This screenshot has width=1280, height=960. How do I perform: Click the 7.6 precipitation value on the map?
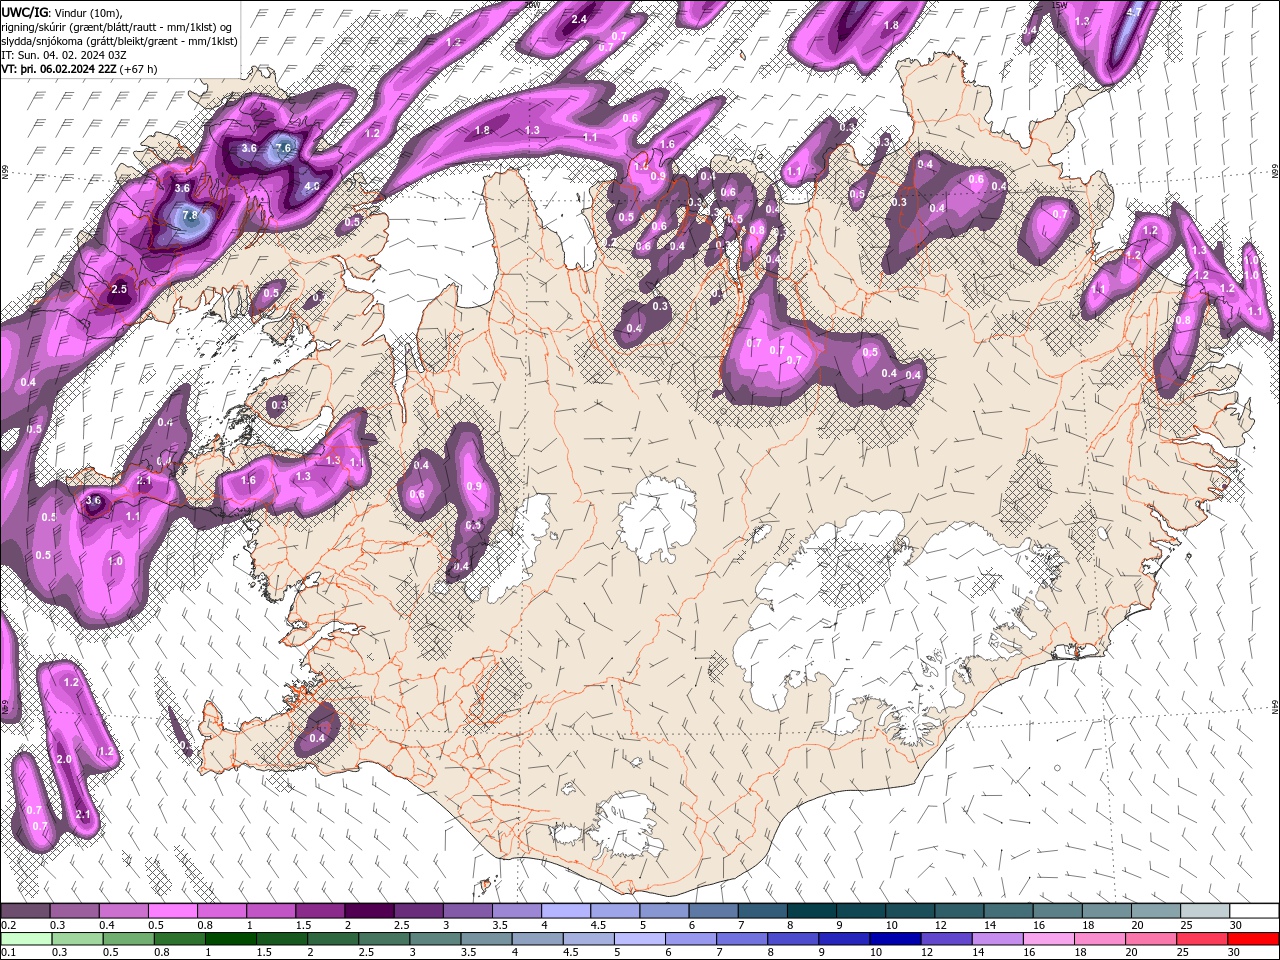click(283, 148)
